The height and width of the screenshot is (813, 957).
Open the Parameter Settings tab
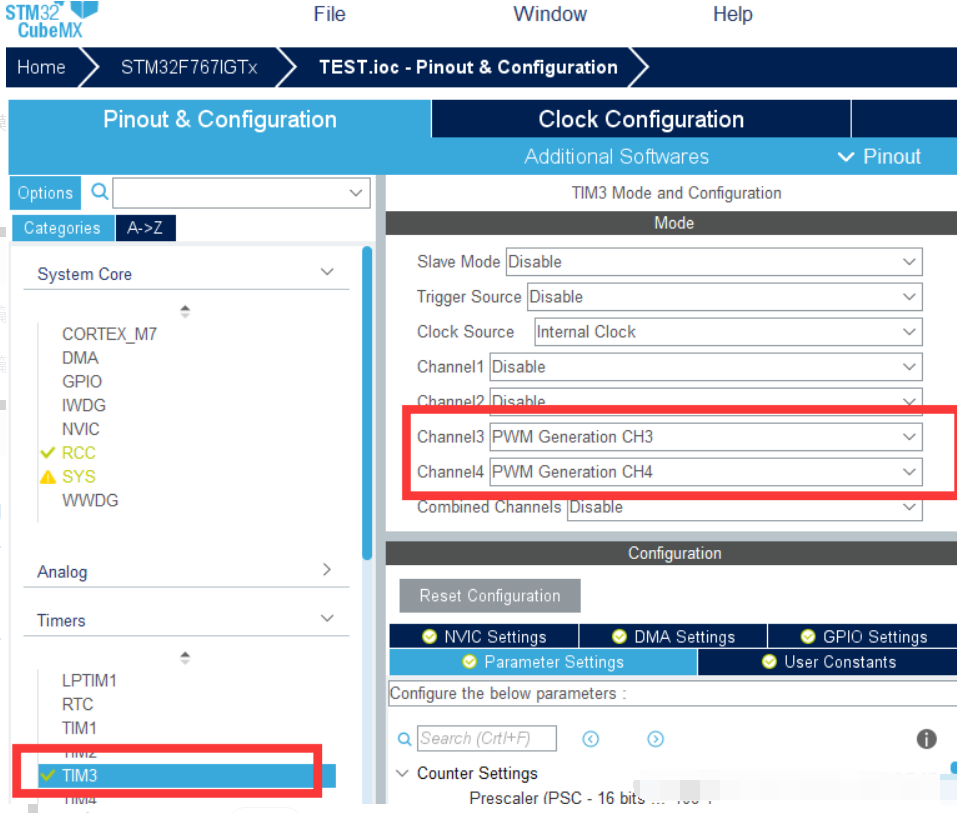tap(543, 662)
